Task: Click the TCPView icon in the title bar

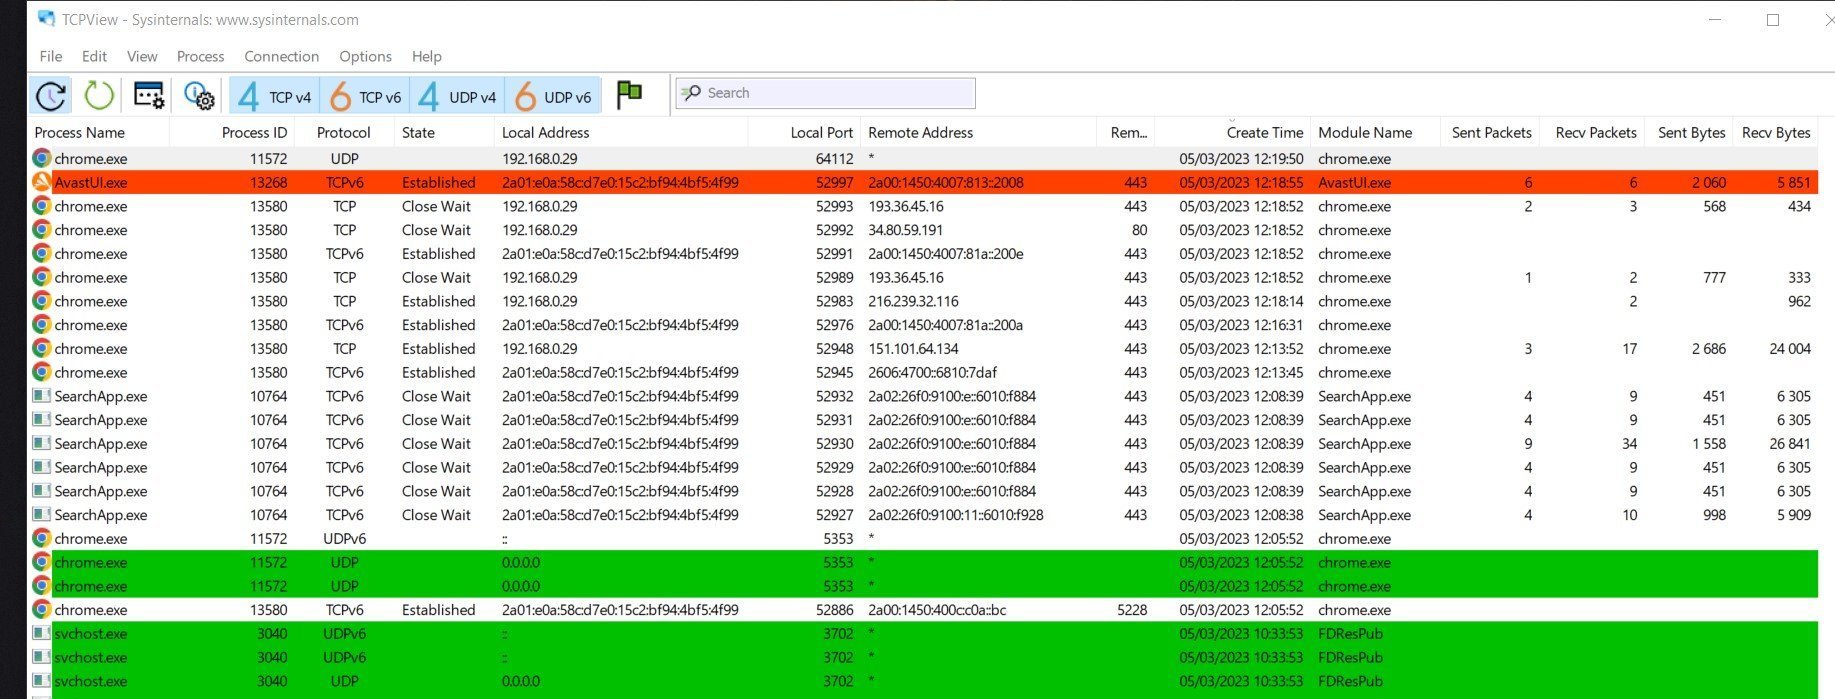Action: pyautogui.click(x=45, y=19)
